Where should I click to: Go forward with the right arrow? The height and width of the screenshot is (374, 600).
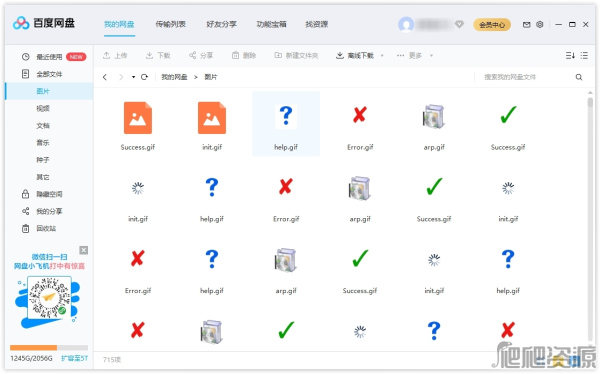click(x=121, y=77)
